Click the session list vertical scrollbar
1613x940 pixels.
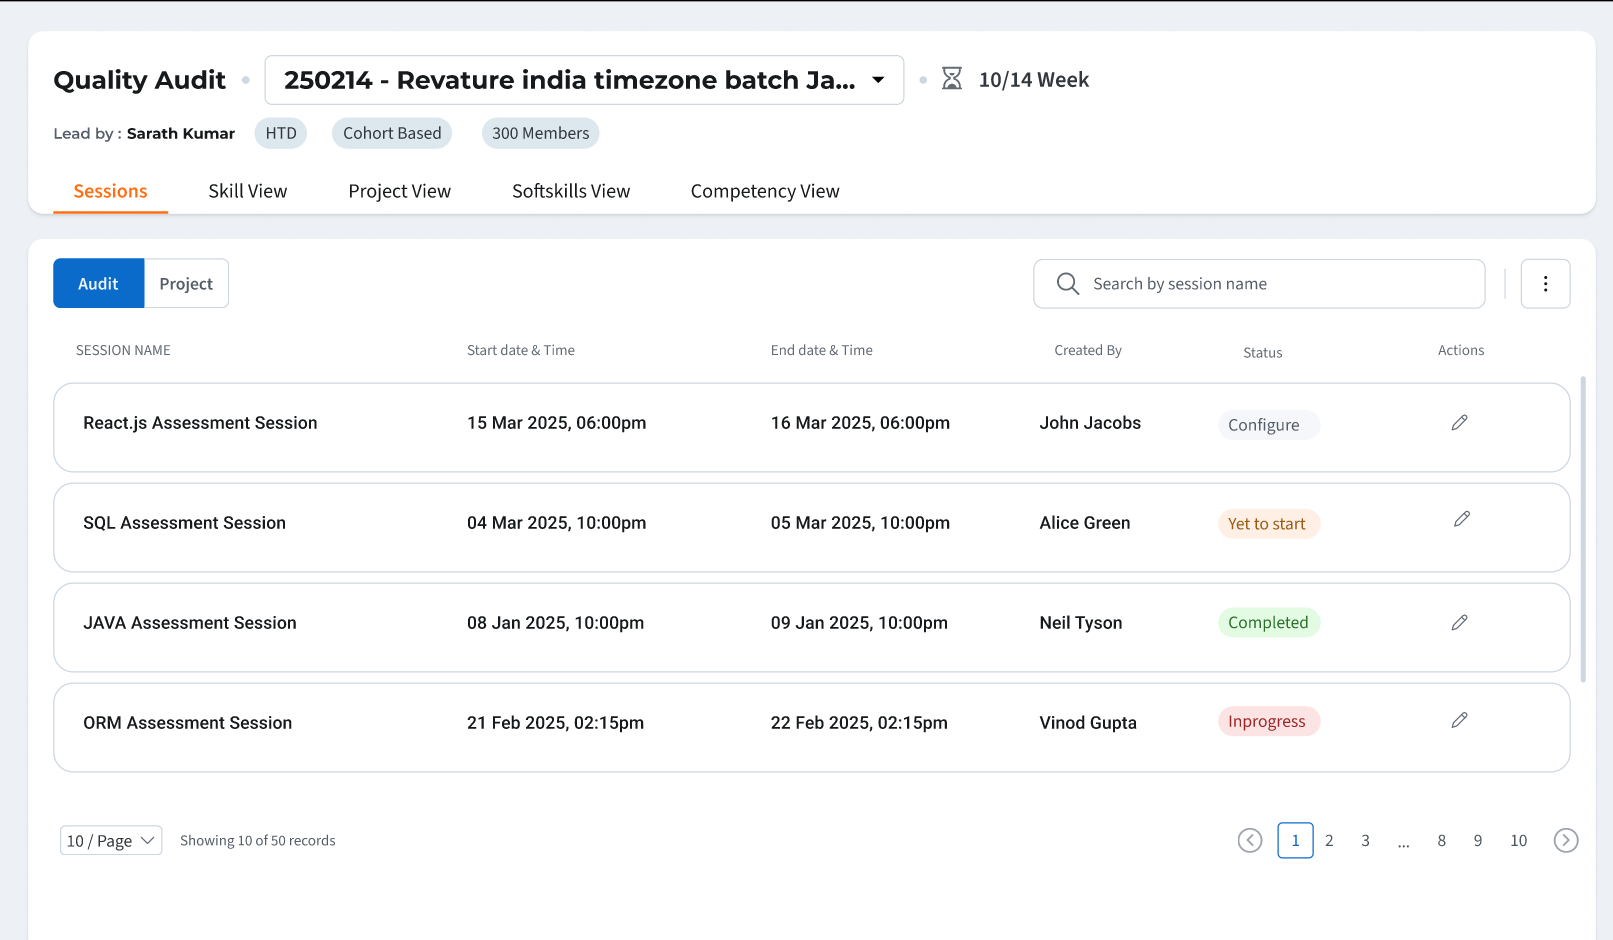point(1583,530)
